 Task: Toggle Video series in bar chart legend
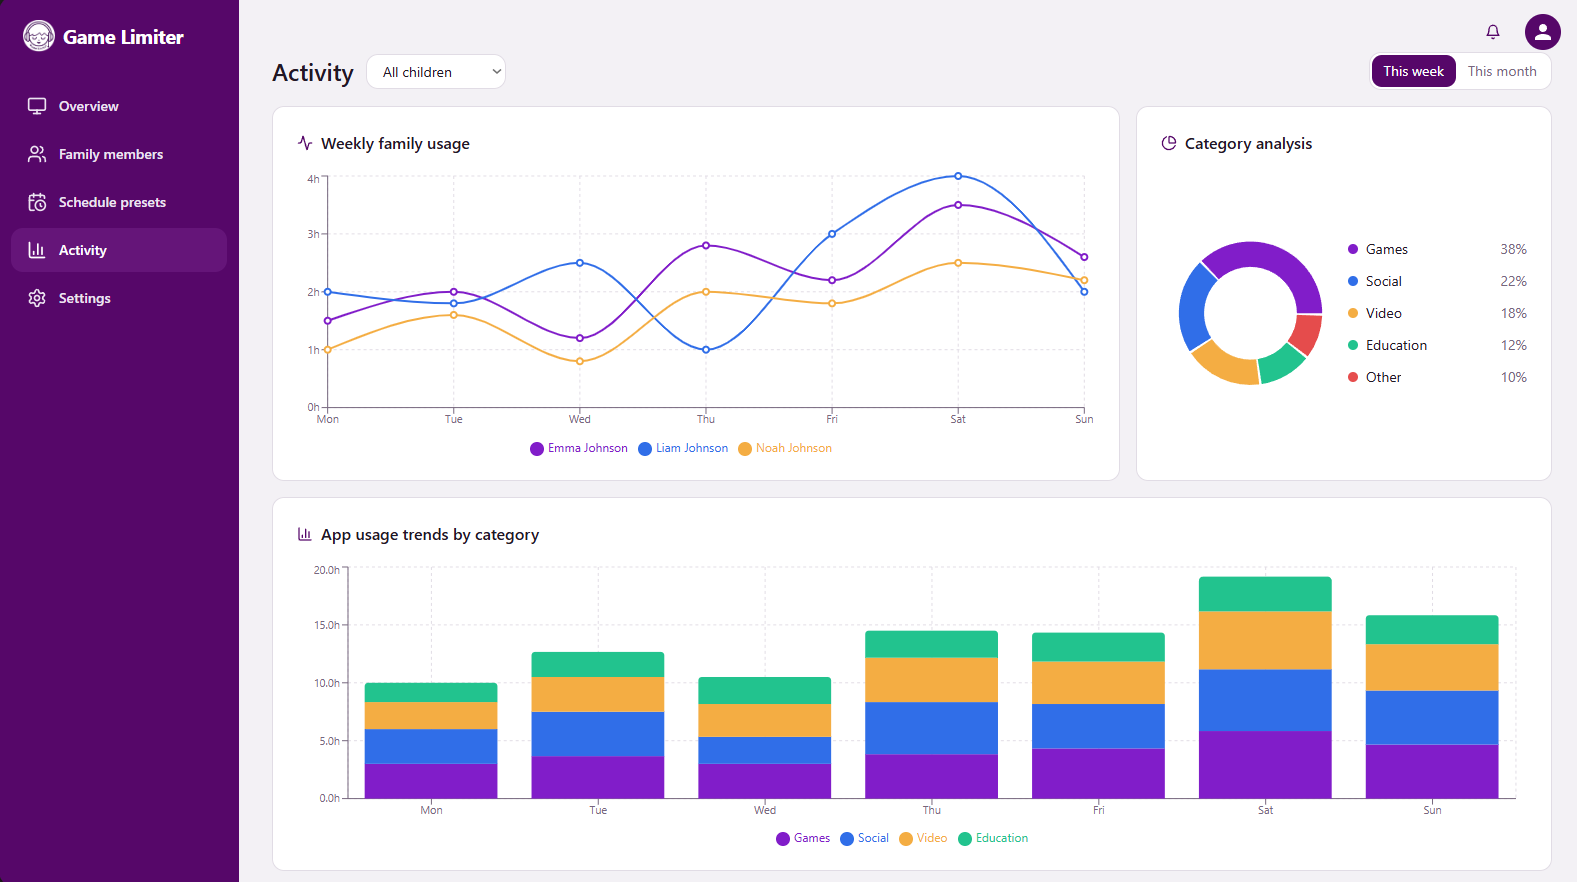(923, 838)
